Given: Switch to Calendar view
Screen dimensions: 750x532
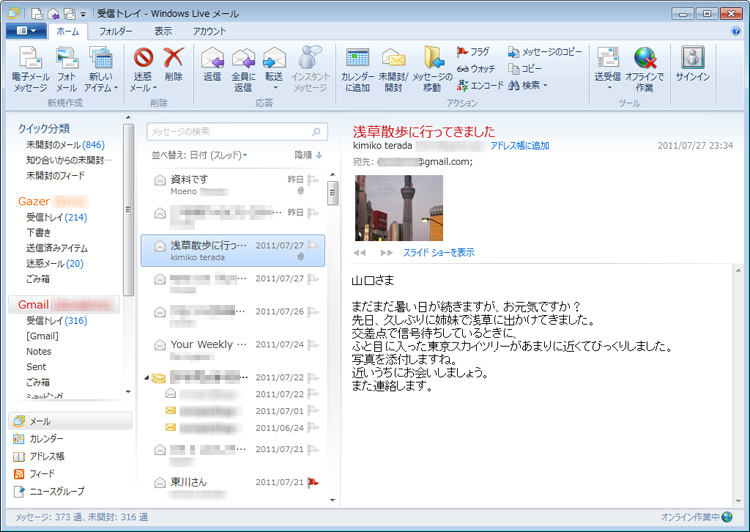Looking at the screenshot, I should [39, 438].
